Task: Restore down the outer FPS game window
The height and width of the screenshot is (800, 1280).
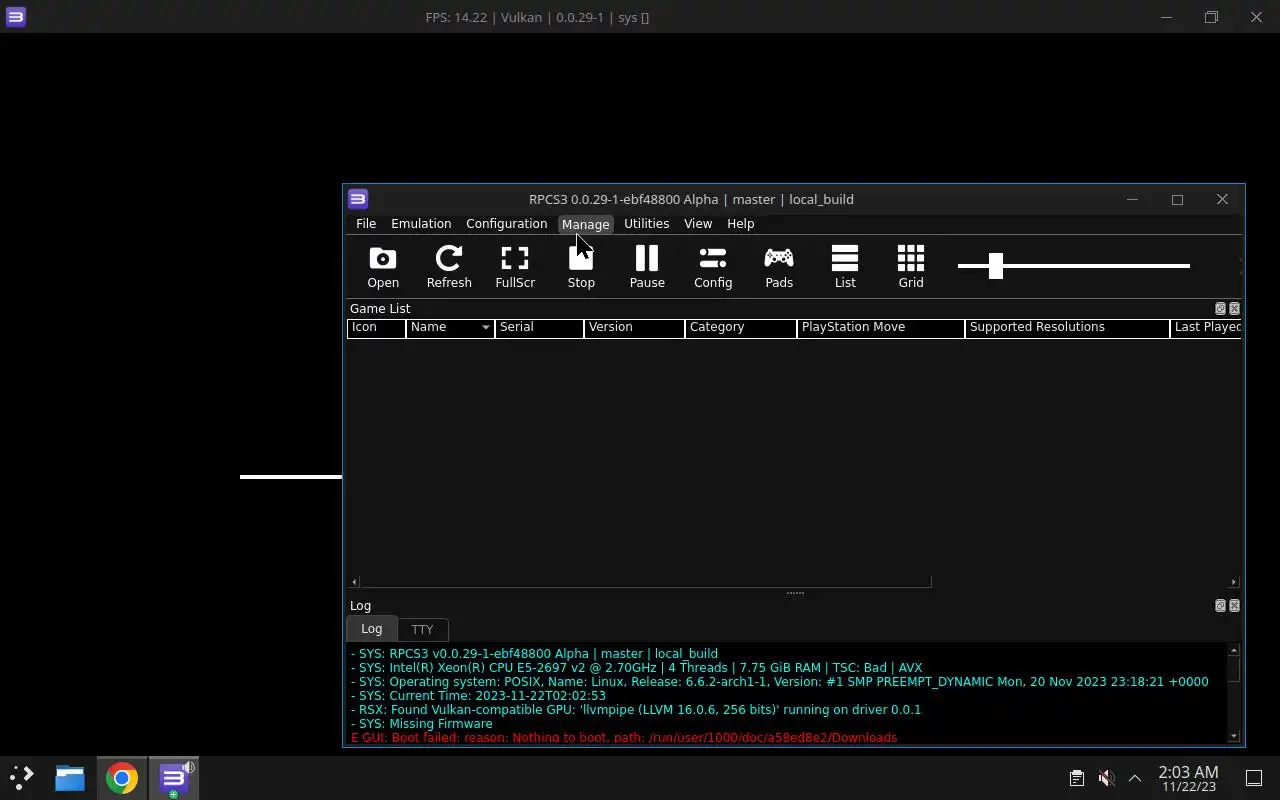Action: (x=1211, y=17)
